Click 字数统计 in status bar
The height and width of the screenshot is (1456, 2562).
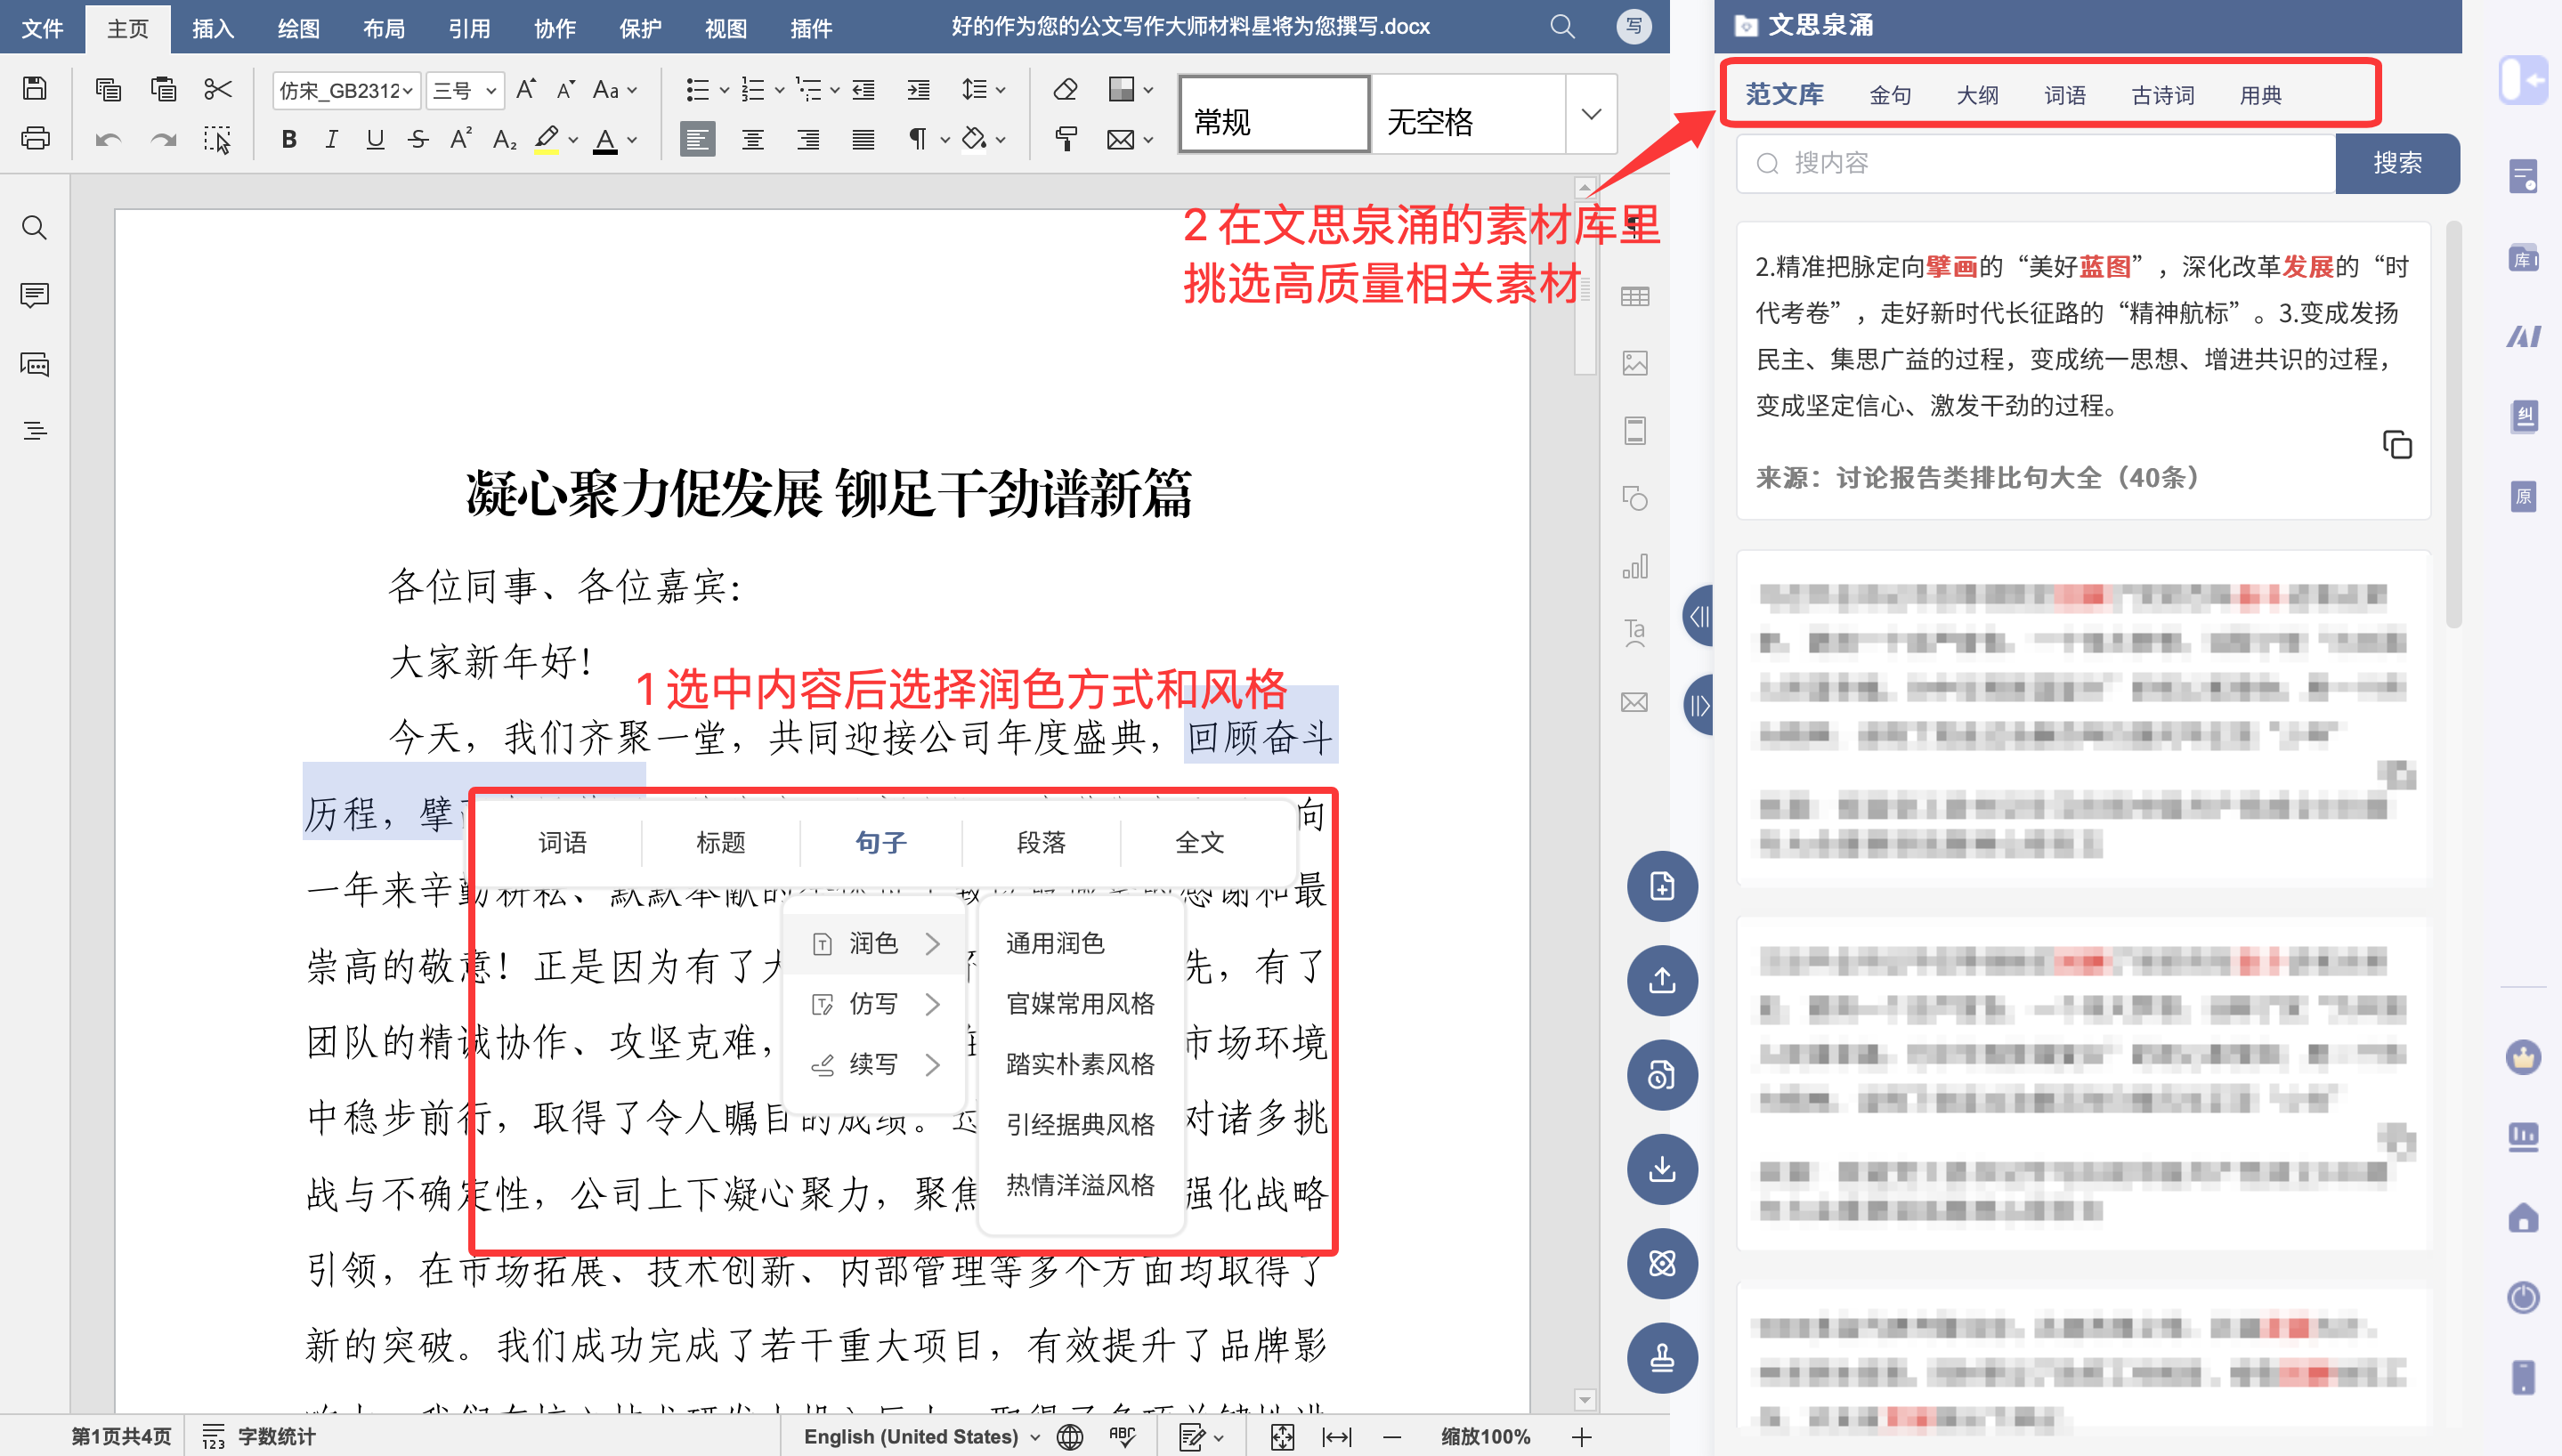[x=259, y=1437]
